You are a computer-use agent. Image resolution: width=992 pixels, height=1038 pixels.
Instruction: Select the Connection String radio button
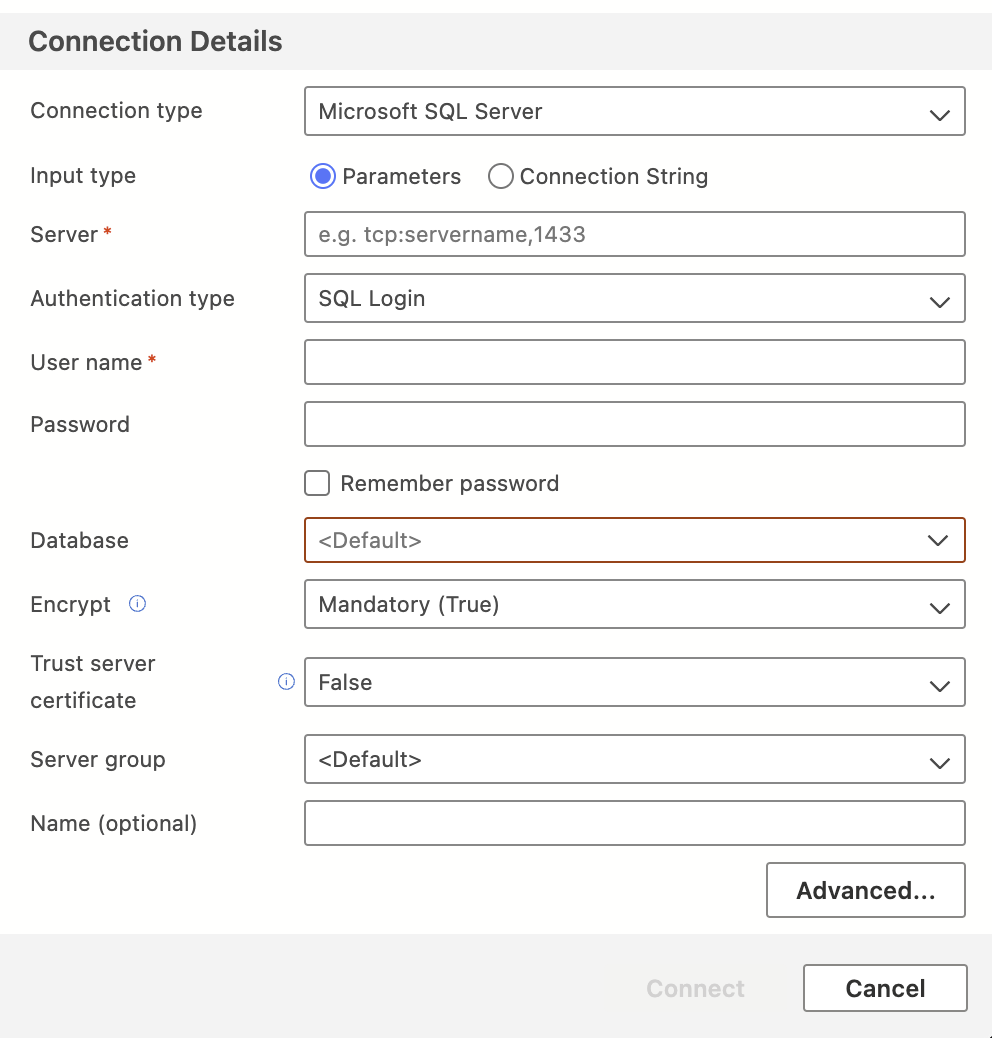pos(500,176)
